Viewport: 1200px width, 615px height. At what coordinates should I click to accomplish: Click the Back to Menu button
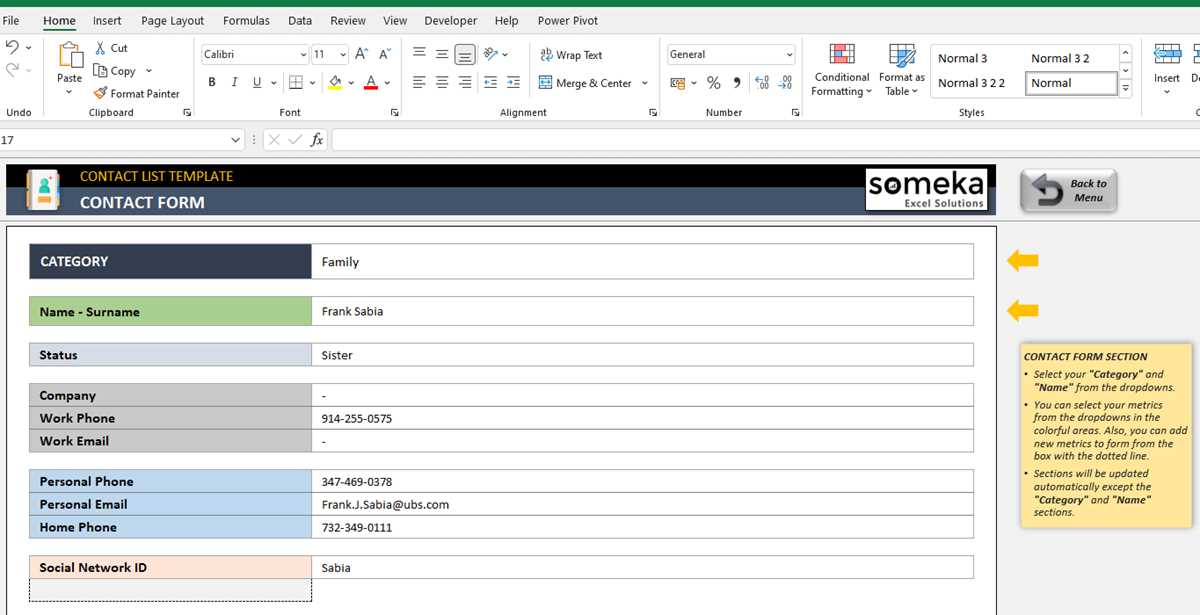point(1069,190)
